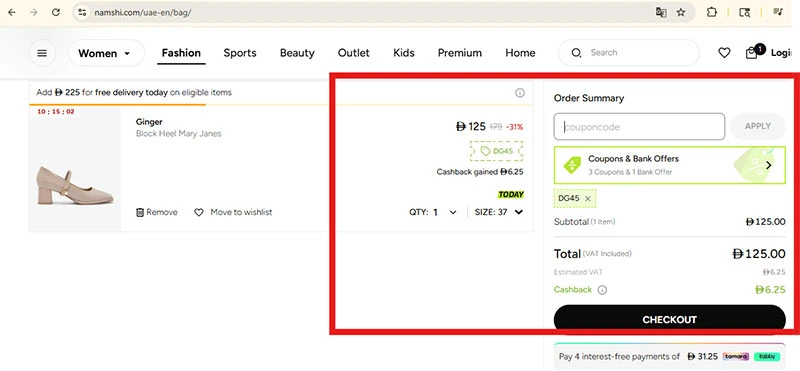Click the Login link
Image resolution: width=800 pixels, height=371 pixels.
click(781, 53)
